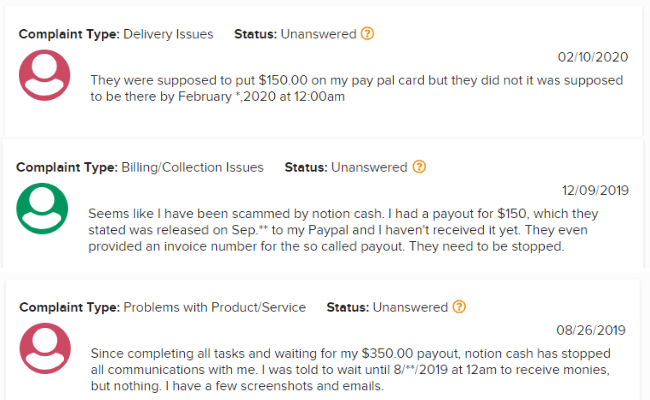Click the Unanswered status on the Product/Service complaint

[410, 307]
